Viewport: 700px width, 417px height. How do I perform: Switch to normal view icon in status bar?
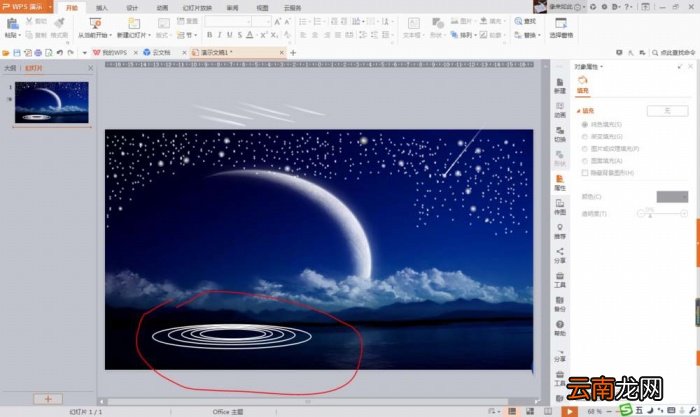click(512, 411)
